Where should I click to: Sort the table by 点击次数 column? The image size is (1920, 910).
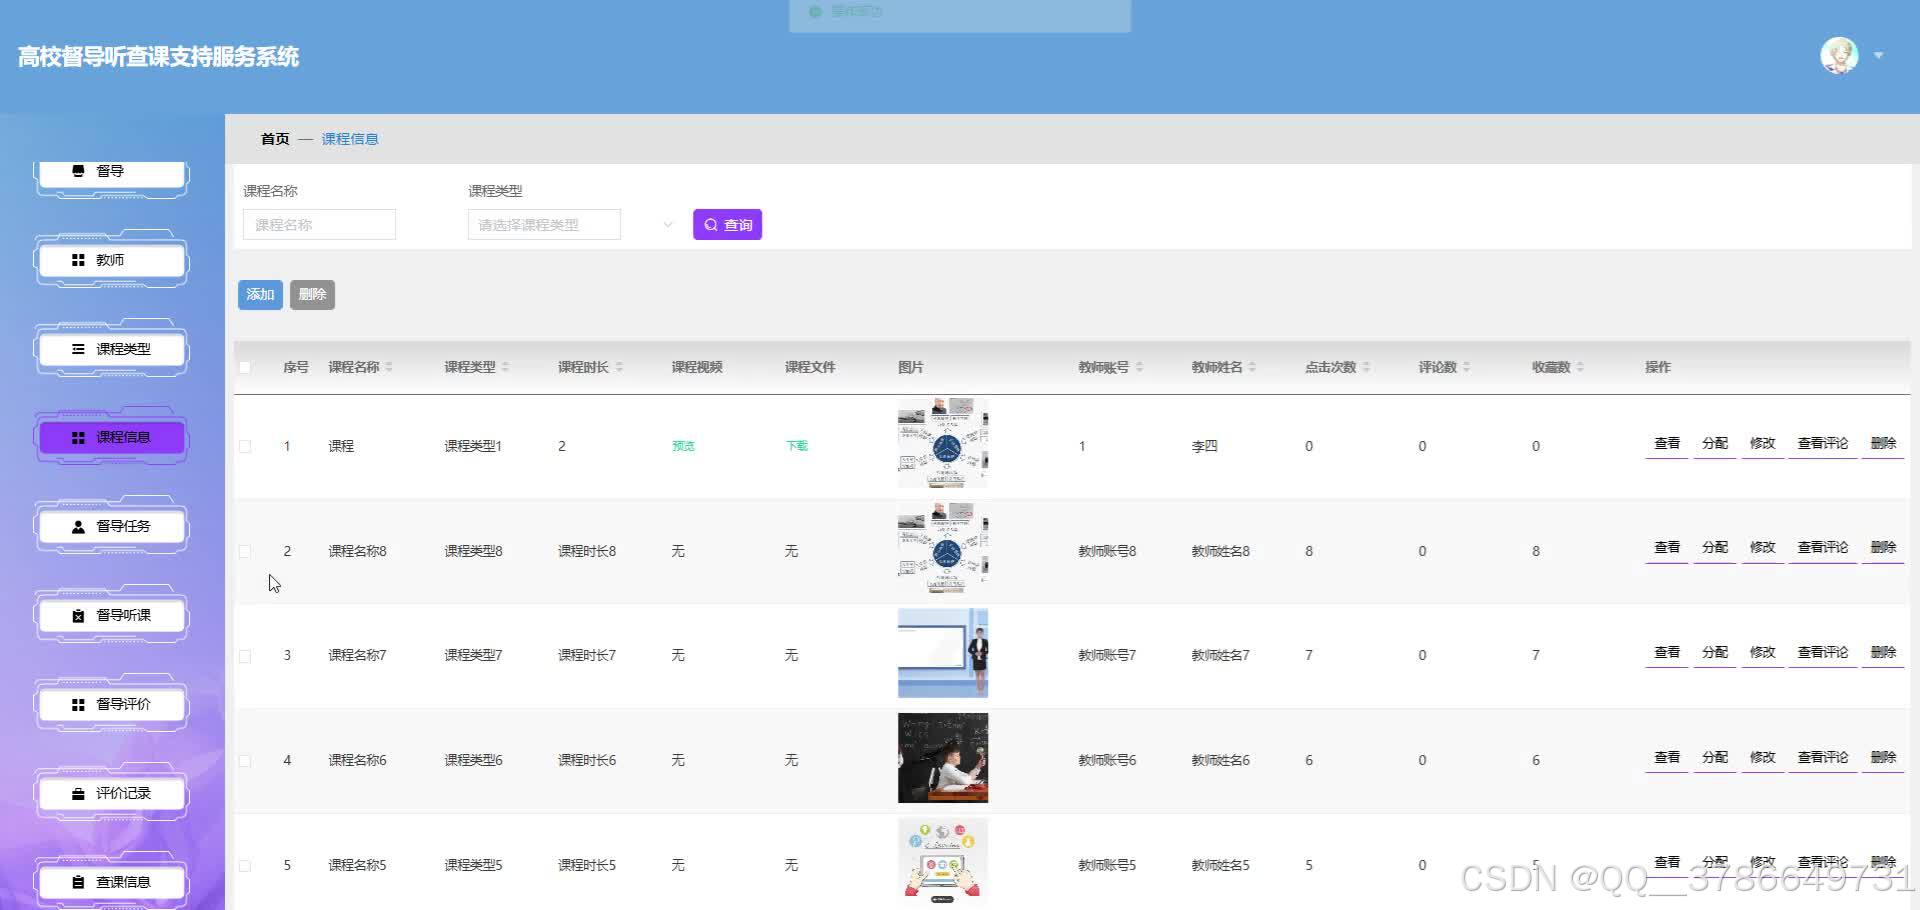pos(1331,367)
